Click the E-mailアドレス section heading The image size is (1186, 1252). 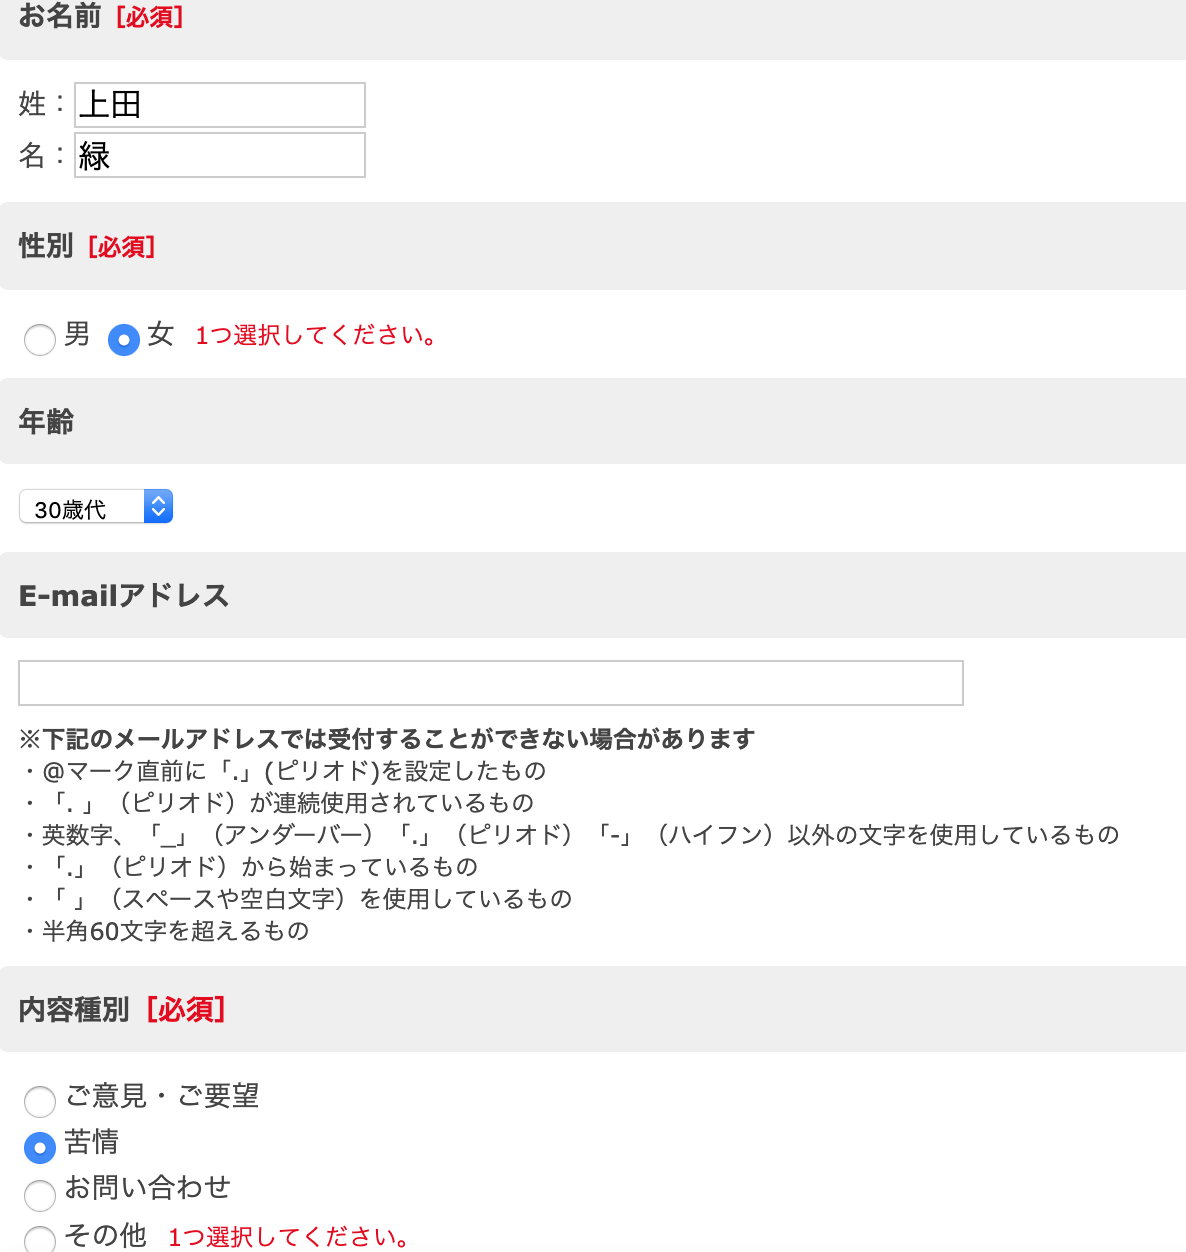(124, 596)
